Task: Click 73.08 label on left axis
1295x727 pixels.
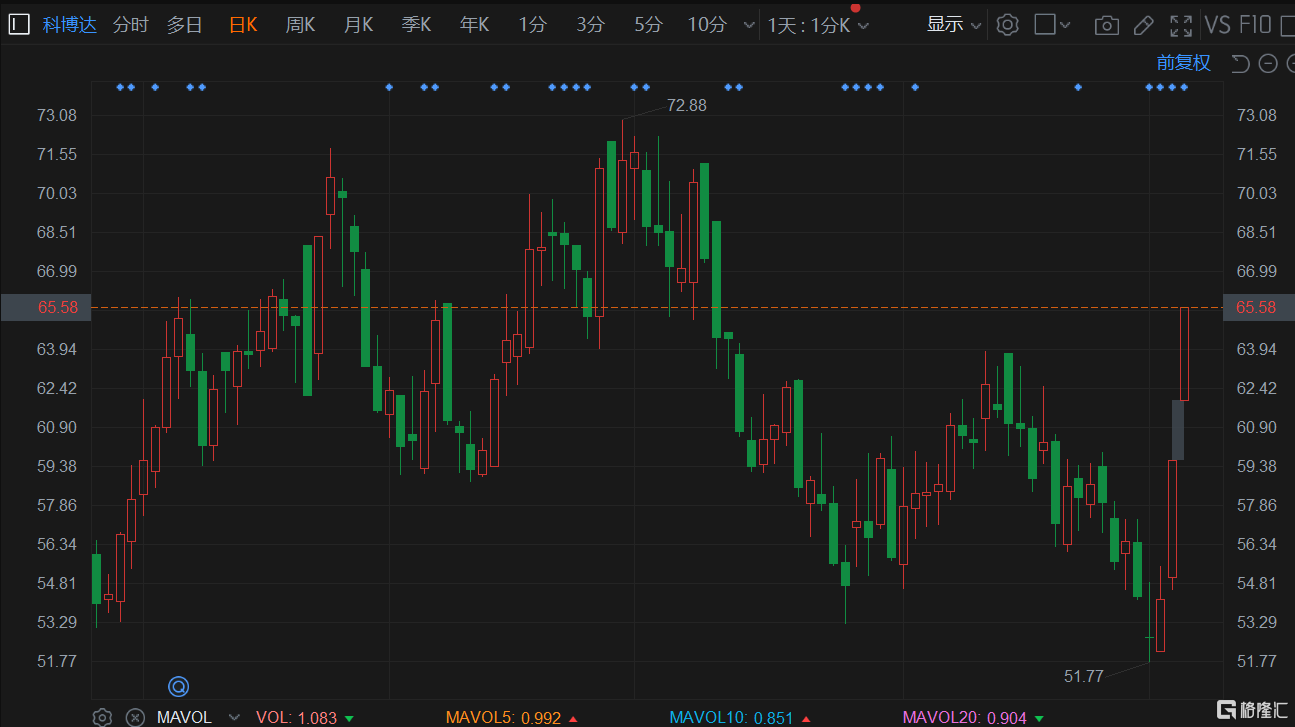Action: (57, 115)
